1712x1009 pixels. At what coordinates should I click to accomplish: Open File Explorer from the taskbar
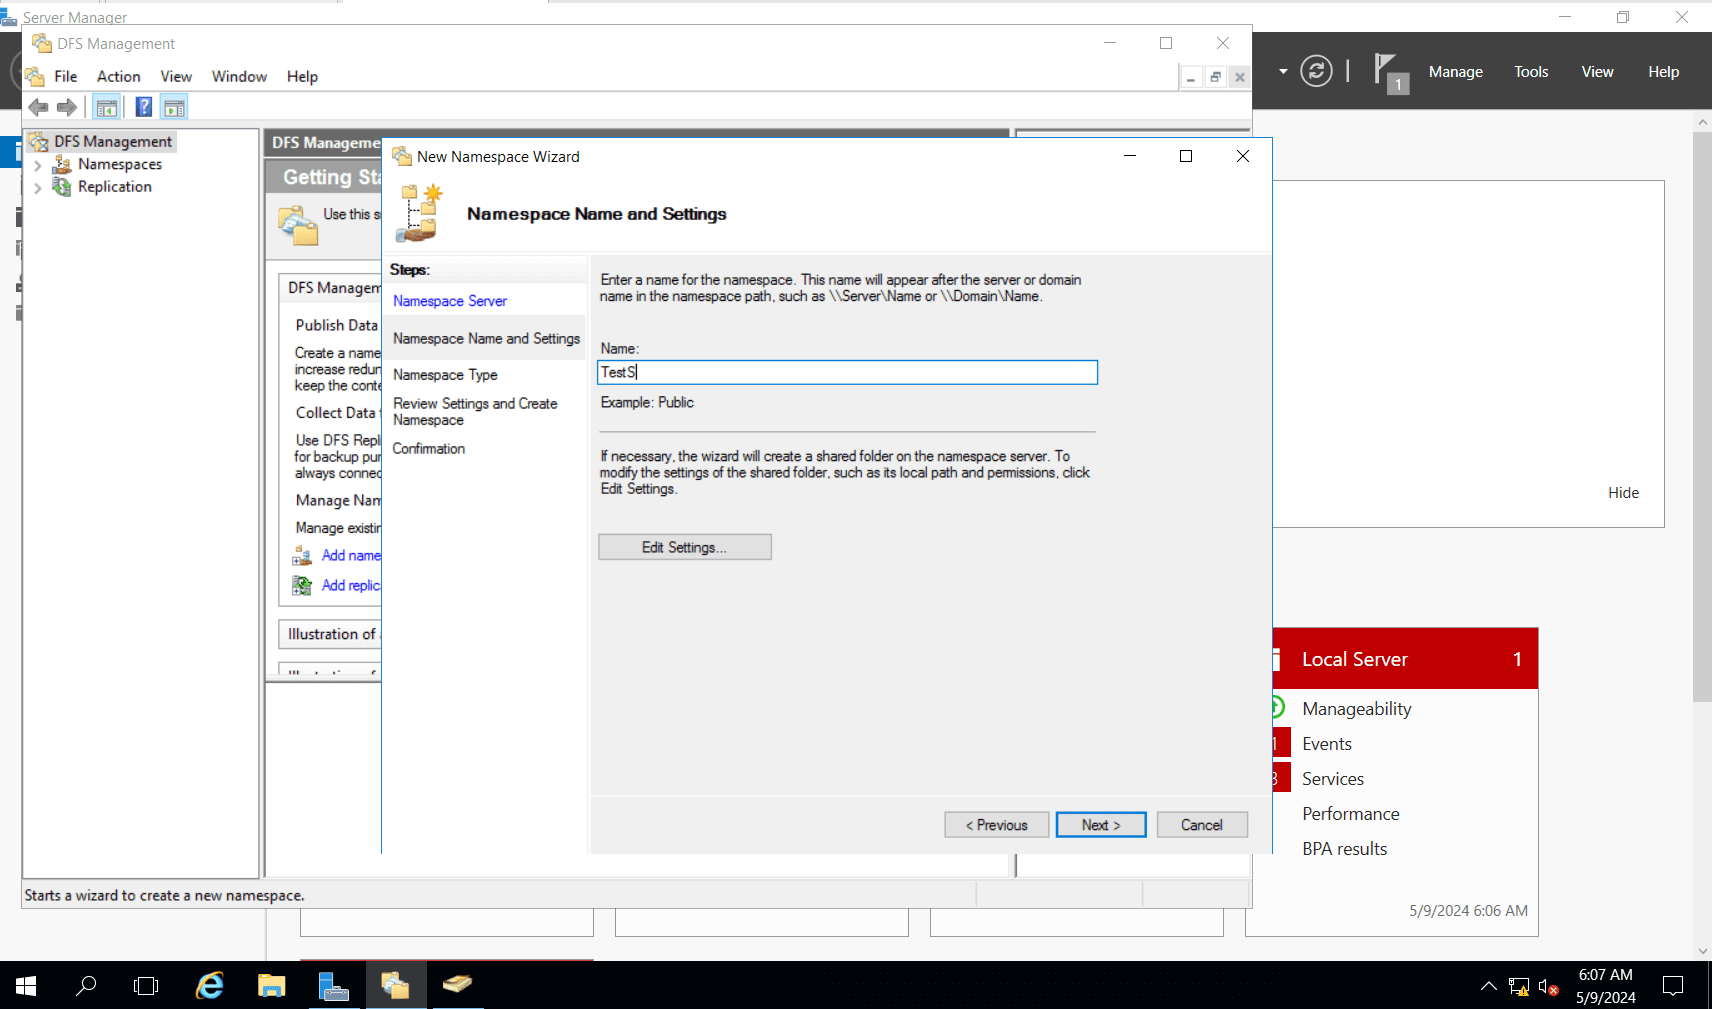click(x=271, y=986)
